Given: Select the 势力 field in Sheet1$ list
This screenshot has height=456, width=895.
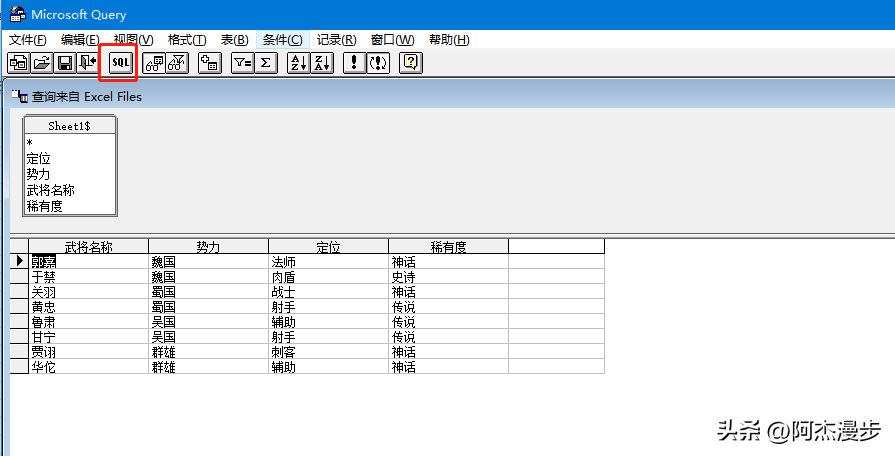Looking at the screenshot, I should point(70,175).
